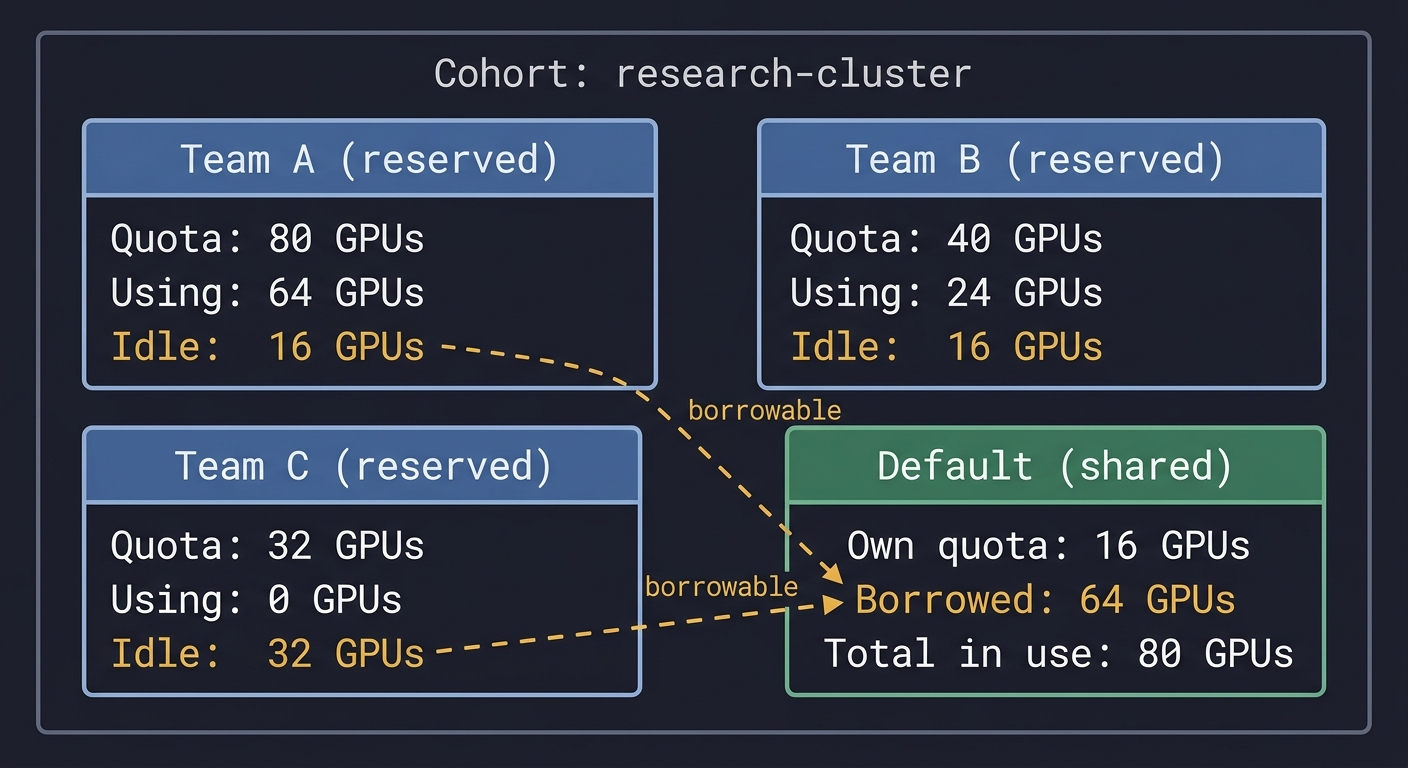The width and height of the screenshot is (1408, 768).
Task: Click Team A's 'Using: 64 GPUs' line
Action: click(267, 293)
